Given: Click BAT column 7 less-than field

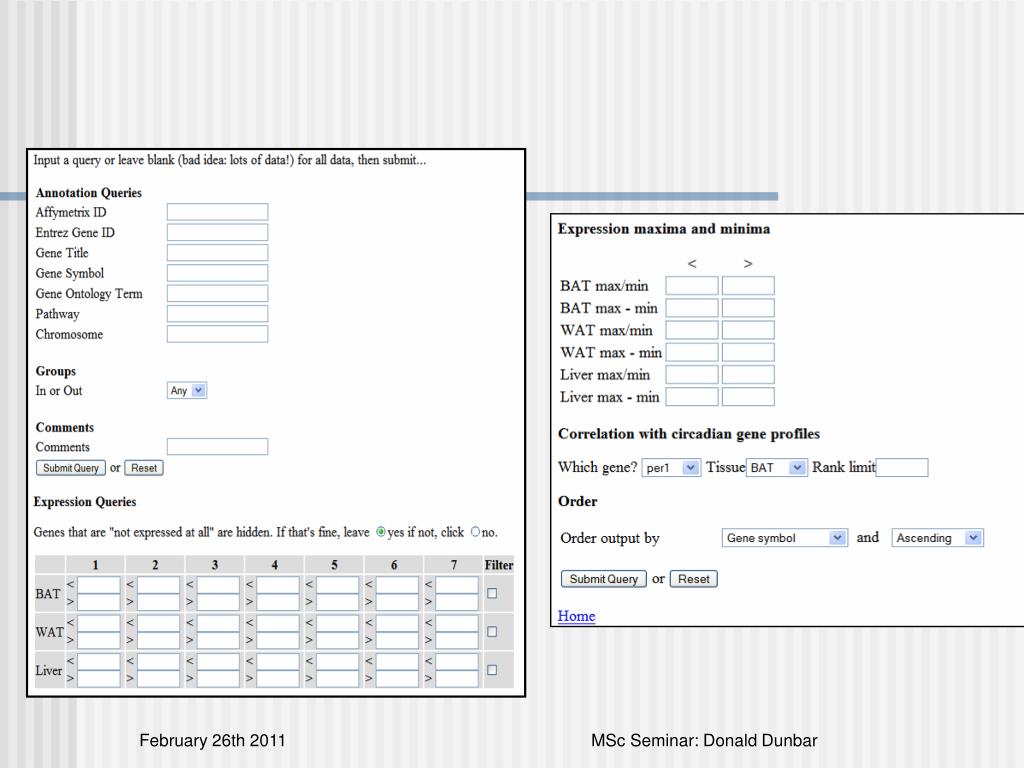Looking at the screenshot, I should click(x=457, y=585).
